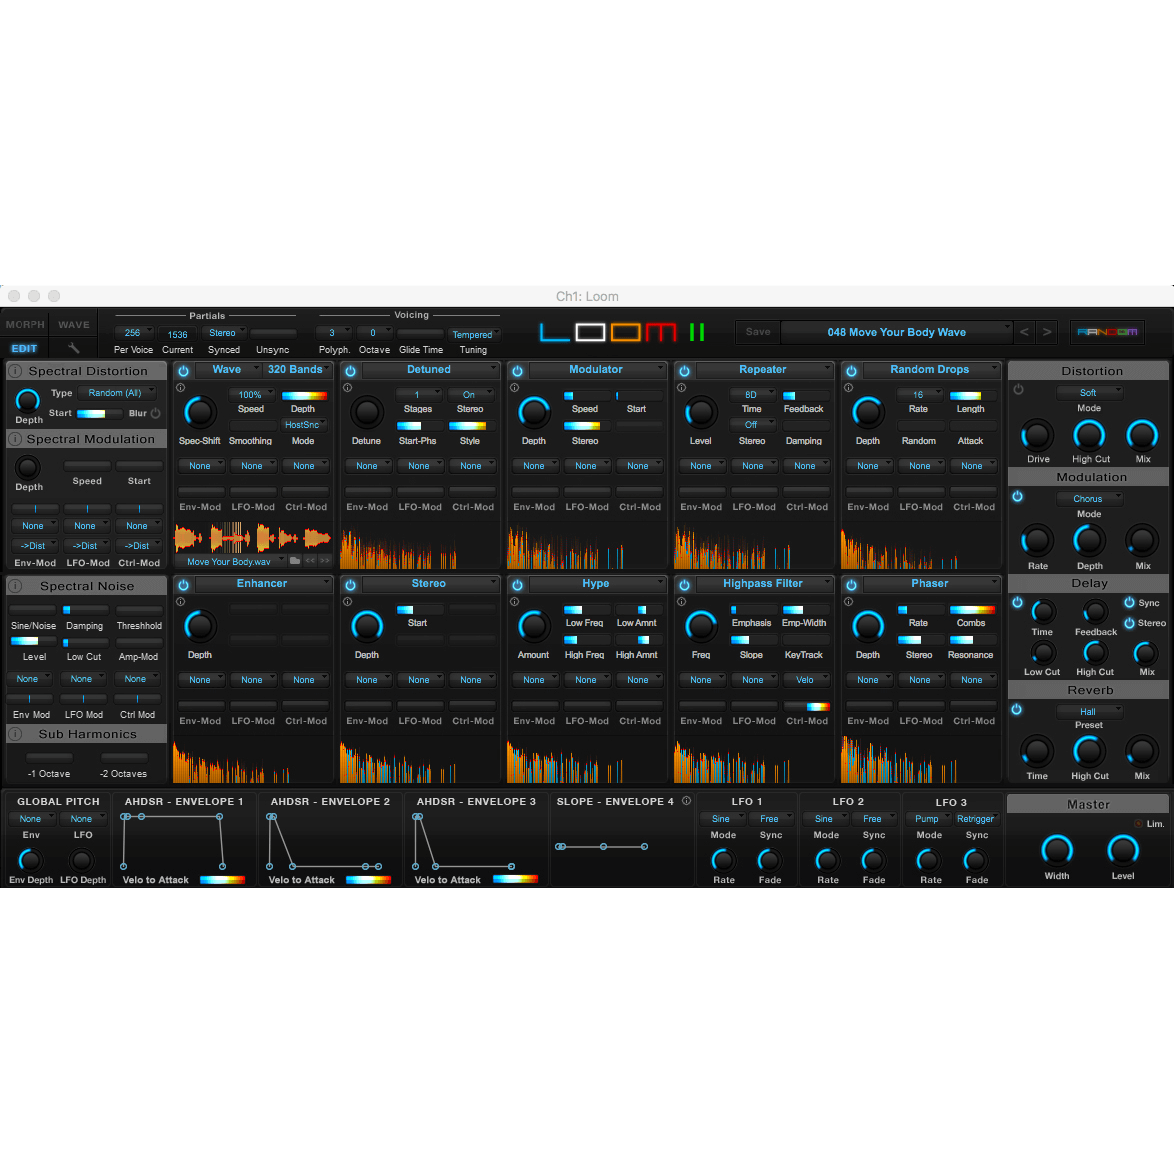Switch to the WAVE tab
Screen dimensions: 1174x1174
coord(74,325)
